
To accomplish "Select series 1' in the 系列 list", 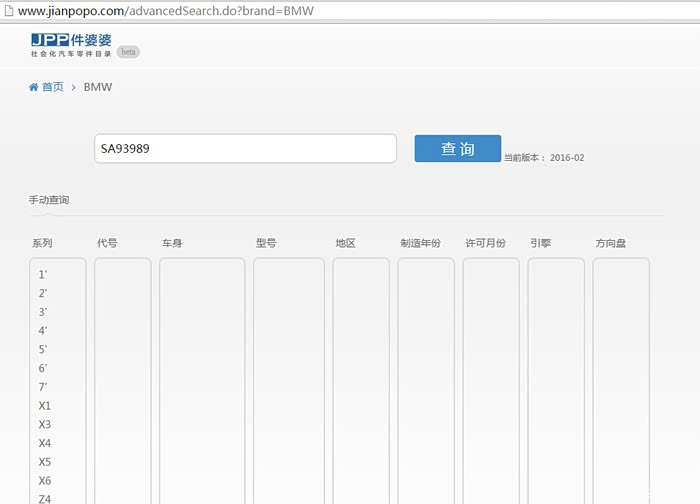I will click(43, 275).
